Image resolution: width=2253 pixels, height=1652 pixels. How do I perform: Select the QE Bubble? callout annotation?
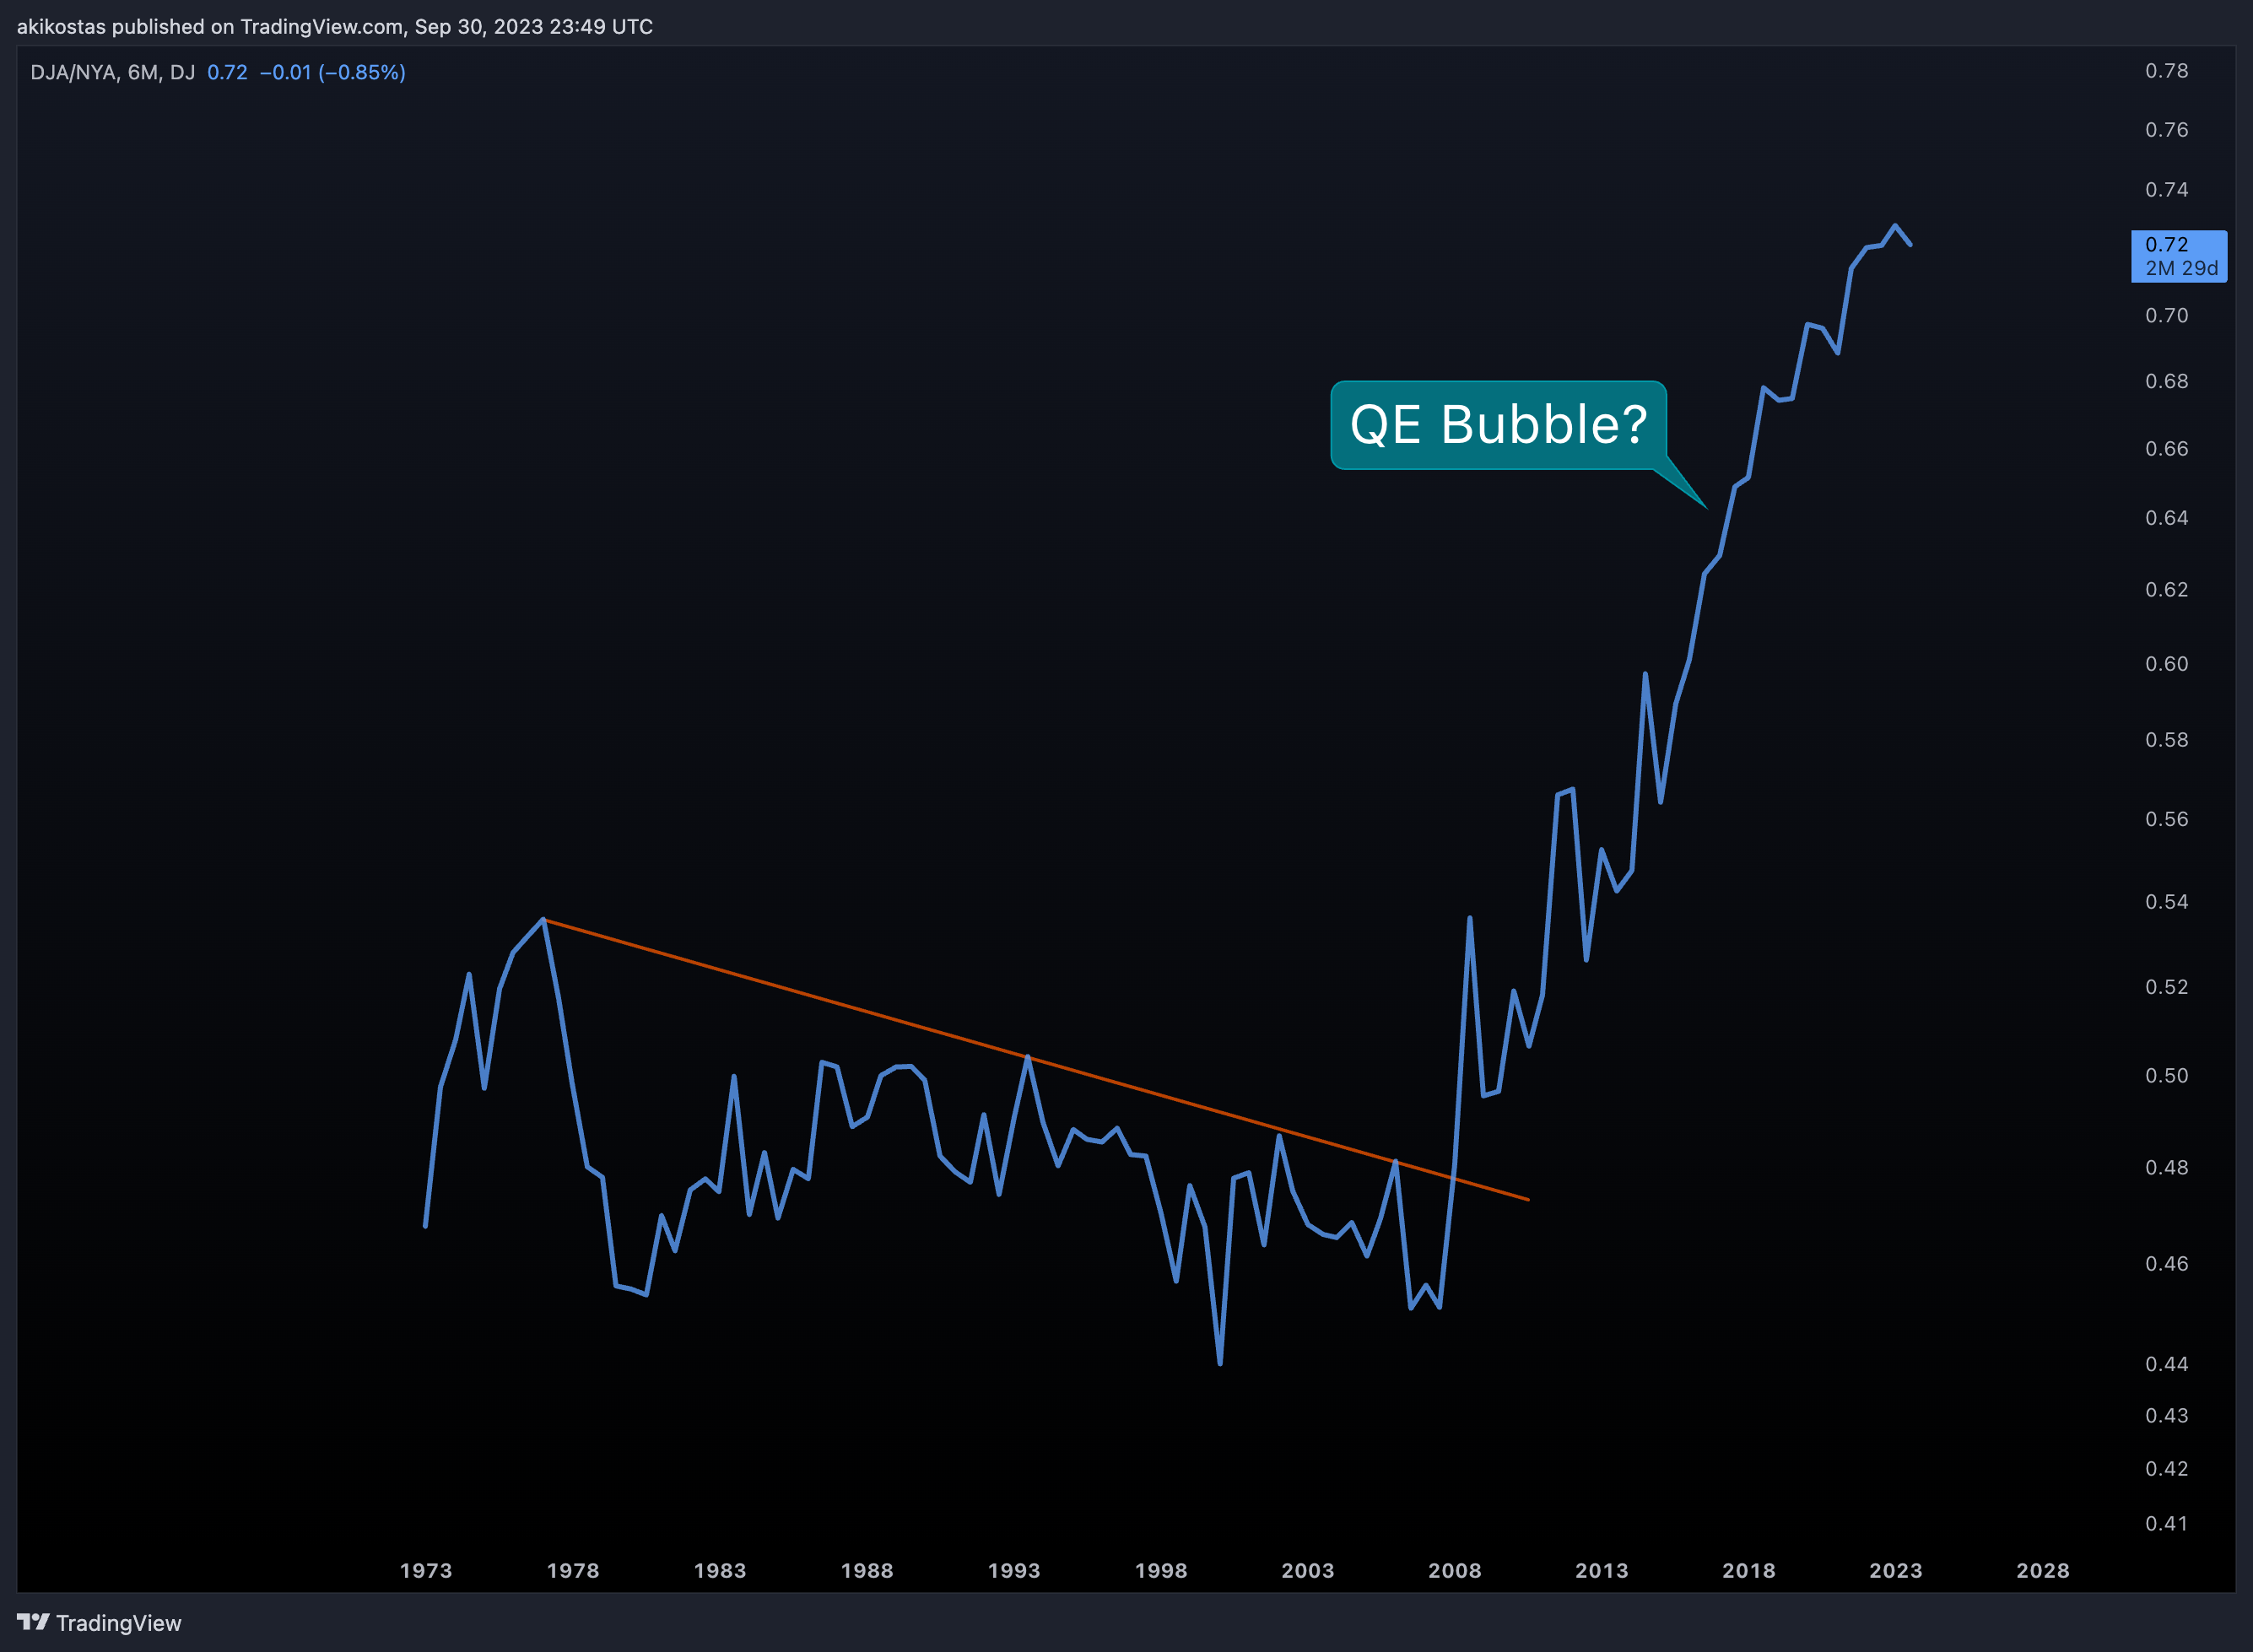[1498, 425]
